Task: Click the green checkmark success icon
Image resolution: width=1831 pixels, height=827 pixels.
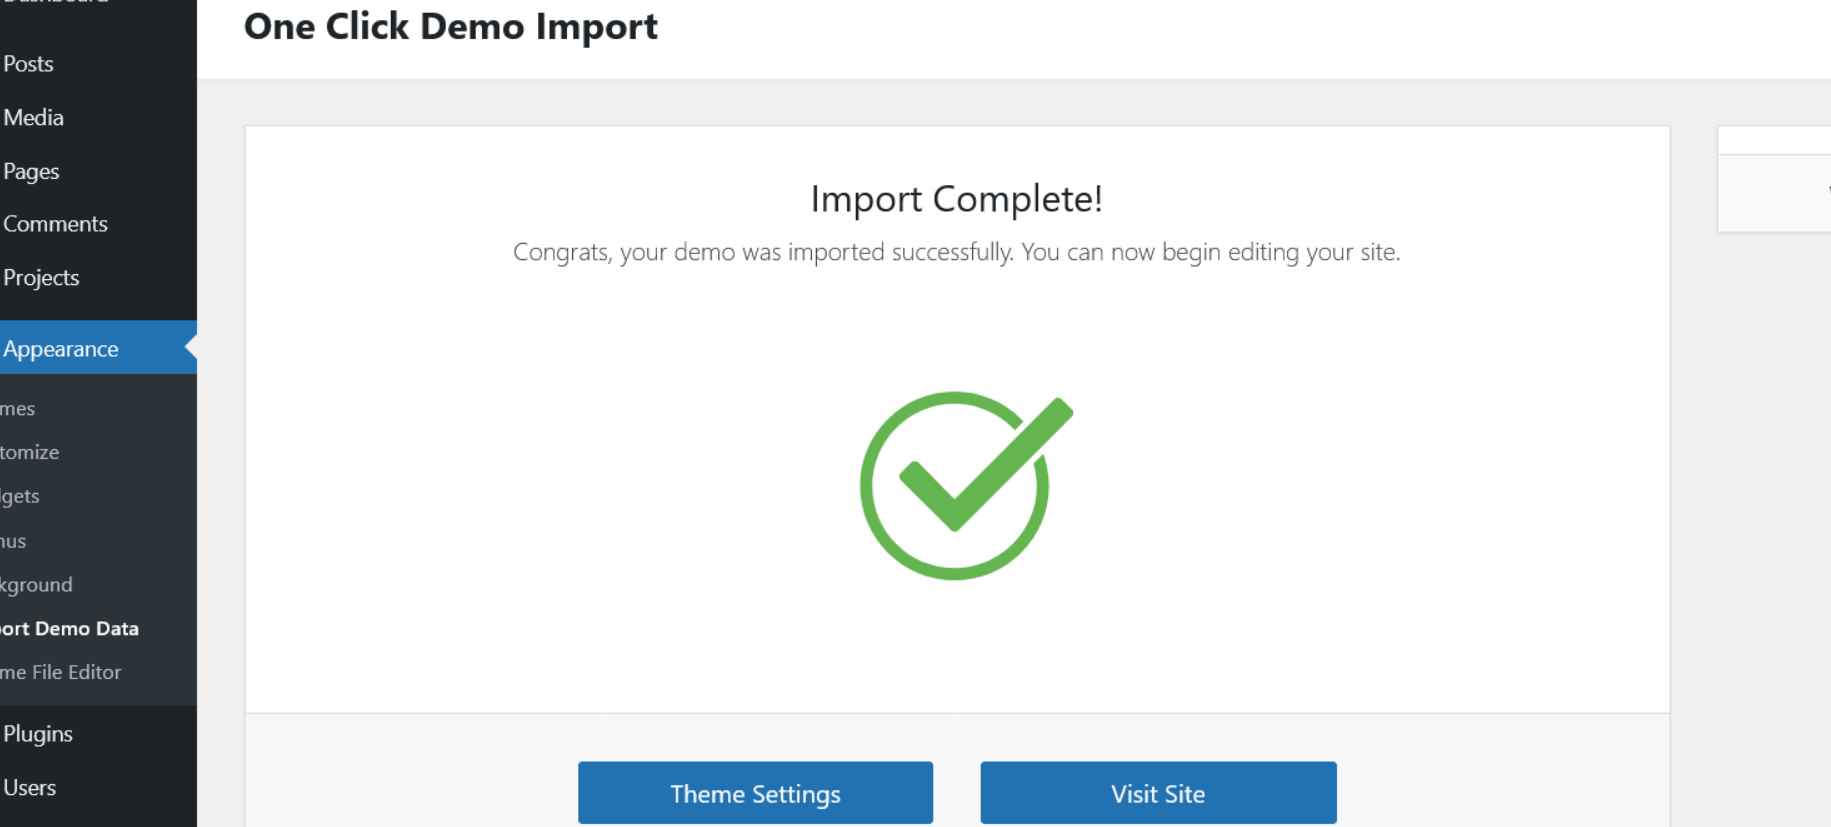Action: pos(965,485)
